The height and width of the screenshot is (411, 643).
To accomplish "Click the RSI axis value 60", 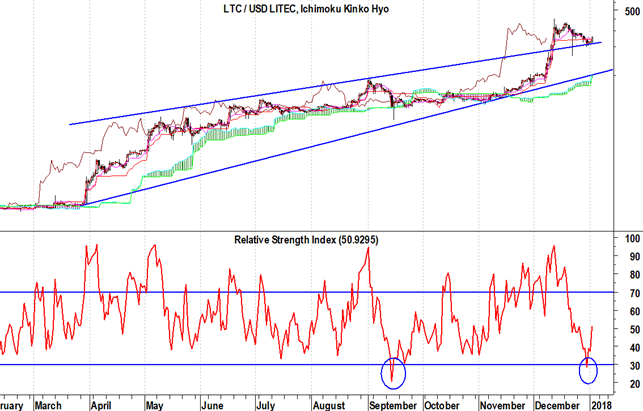I will pos(634,311).
